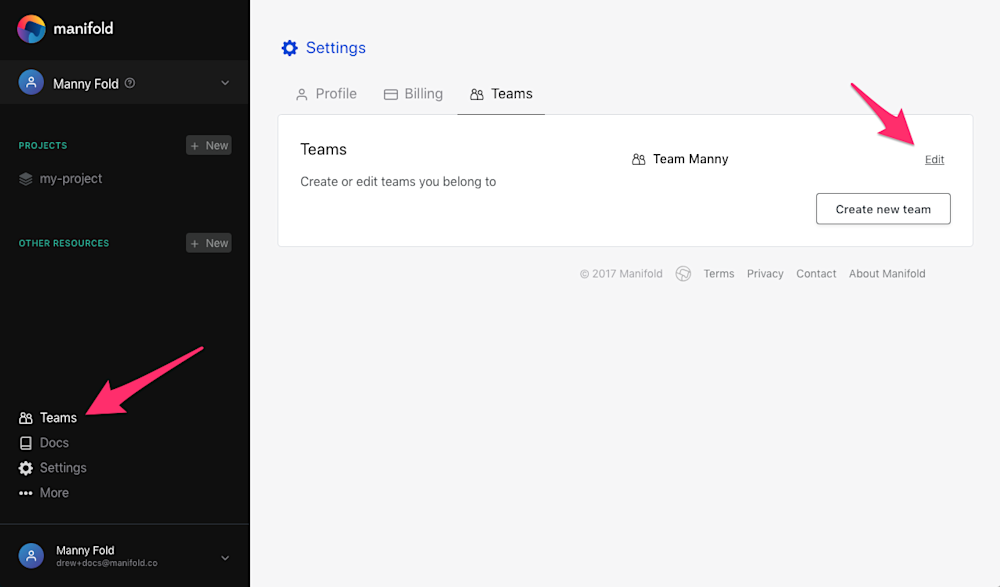Show More options in the sidebar
1000x587 pixels.
54,493
